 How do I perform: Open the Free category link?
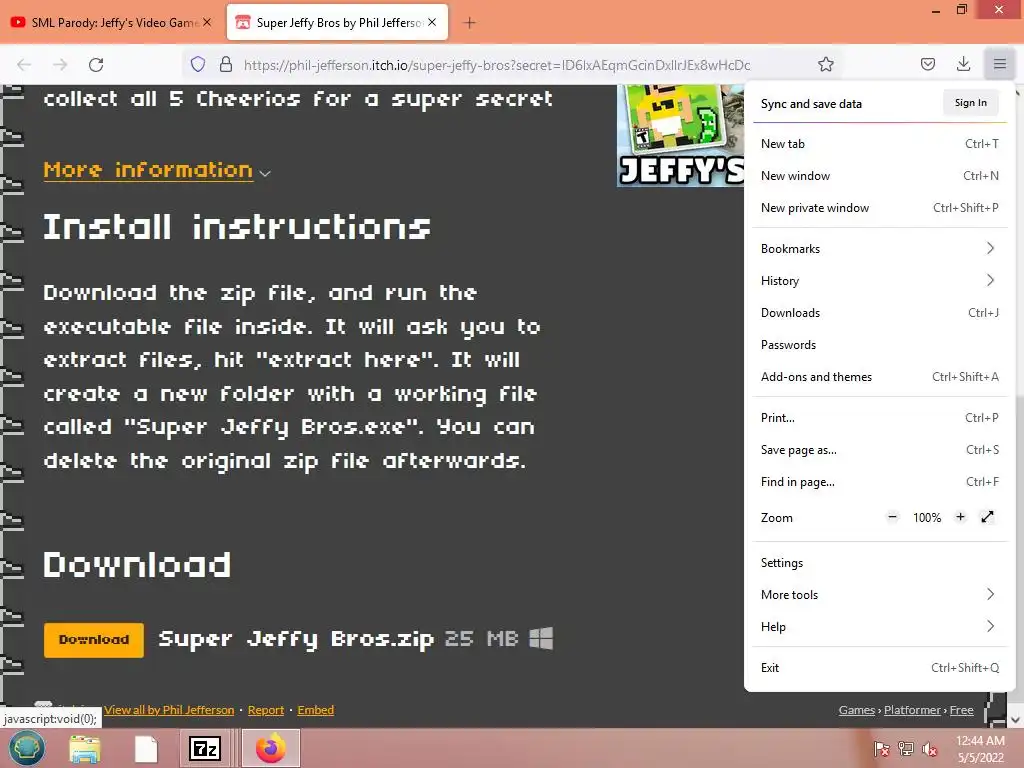pyautogui.click(x=961, y=710)
